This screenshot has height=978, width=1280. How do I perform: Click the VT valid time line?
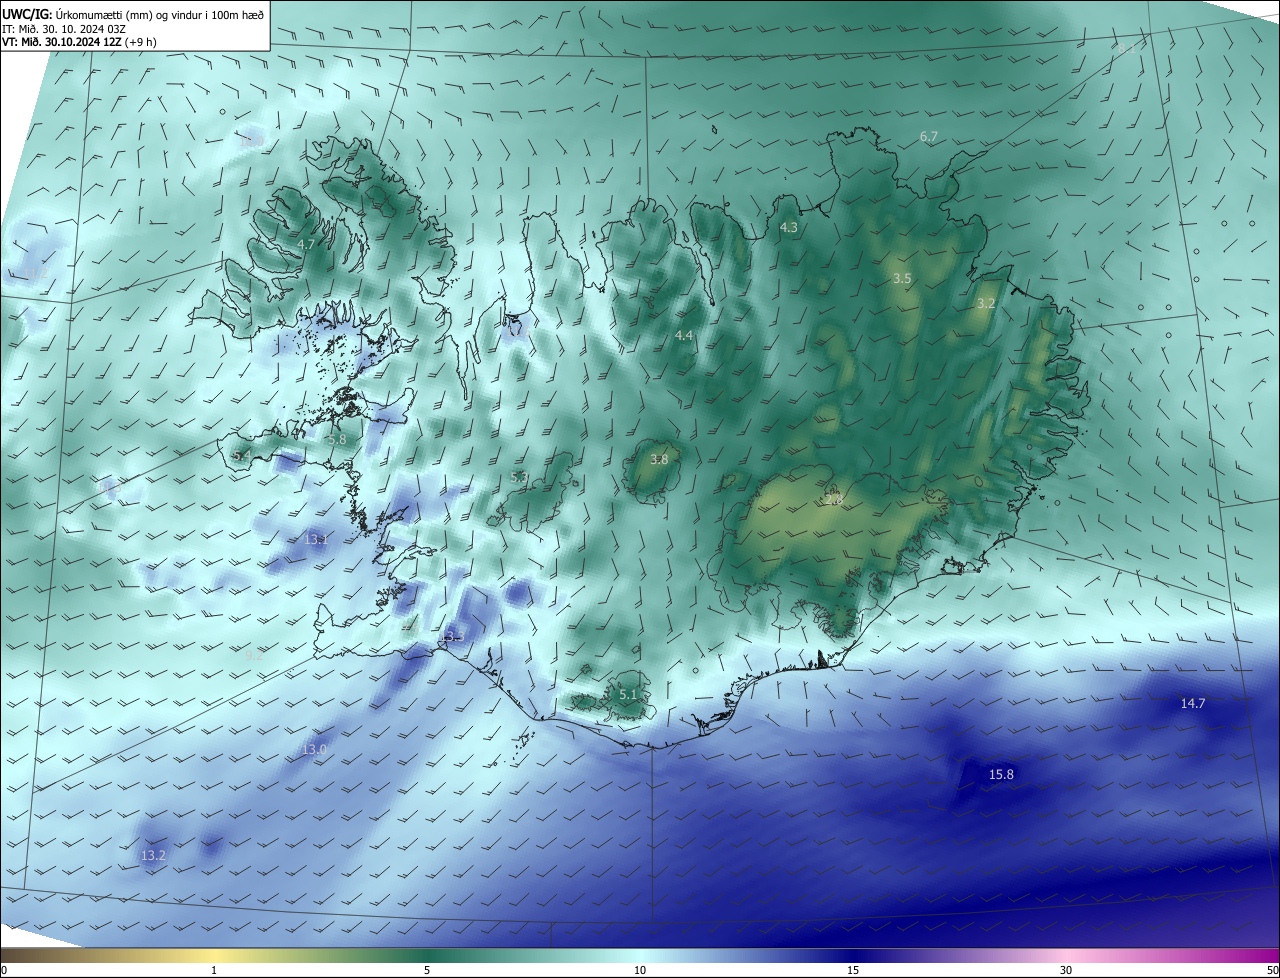78,42
